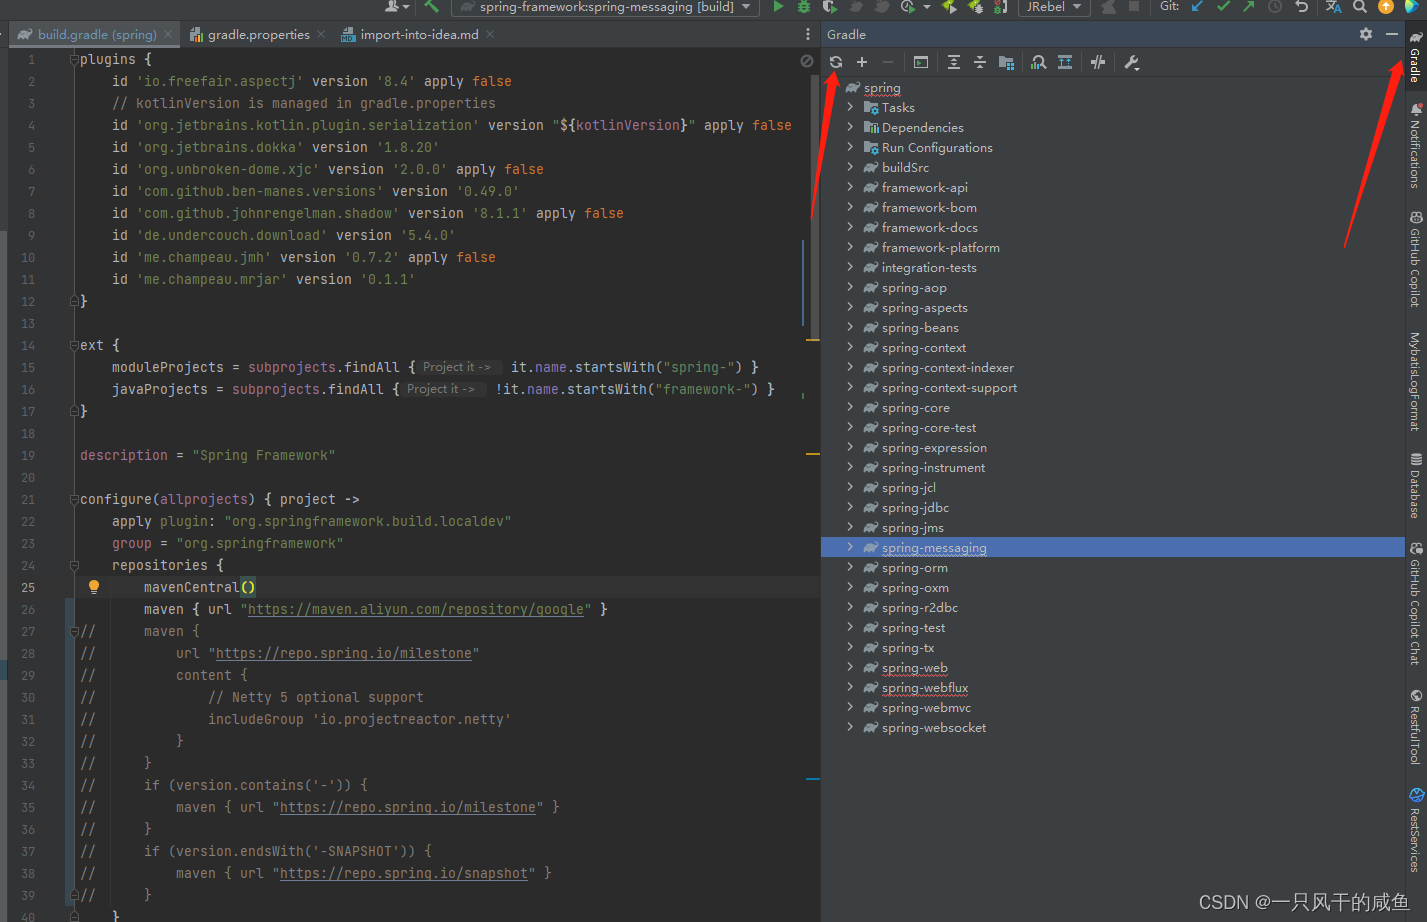Expand spring-webflux module arrow

[850, 687]
